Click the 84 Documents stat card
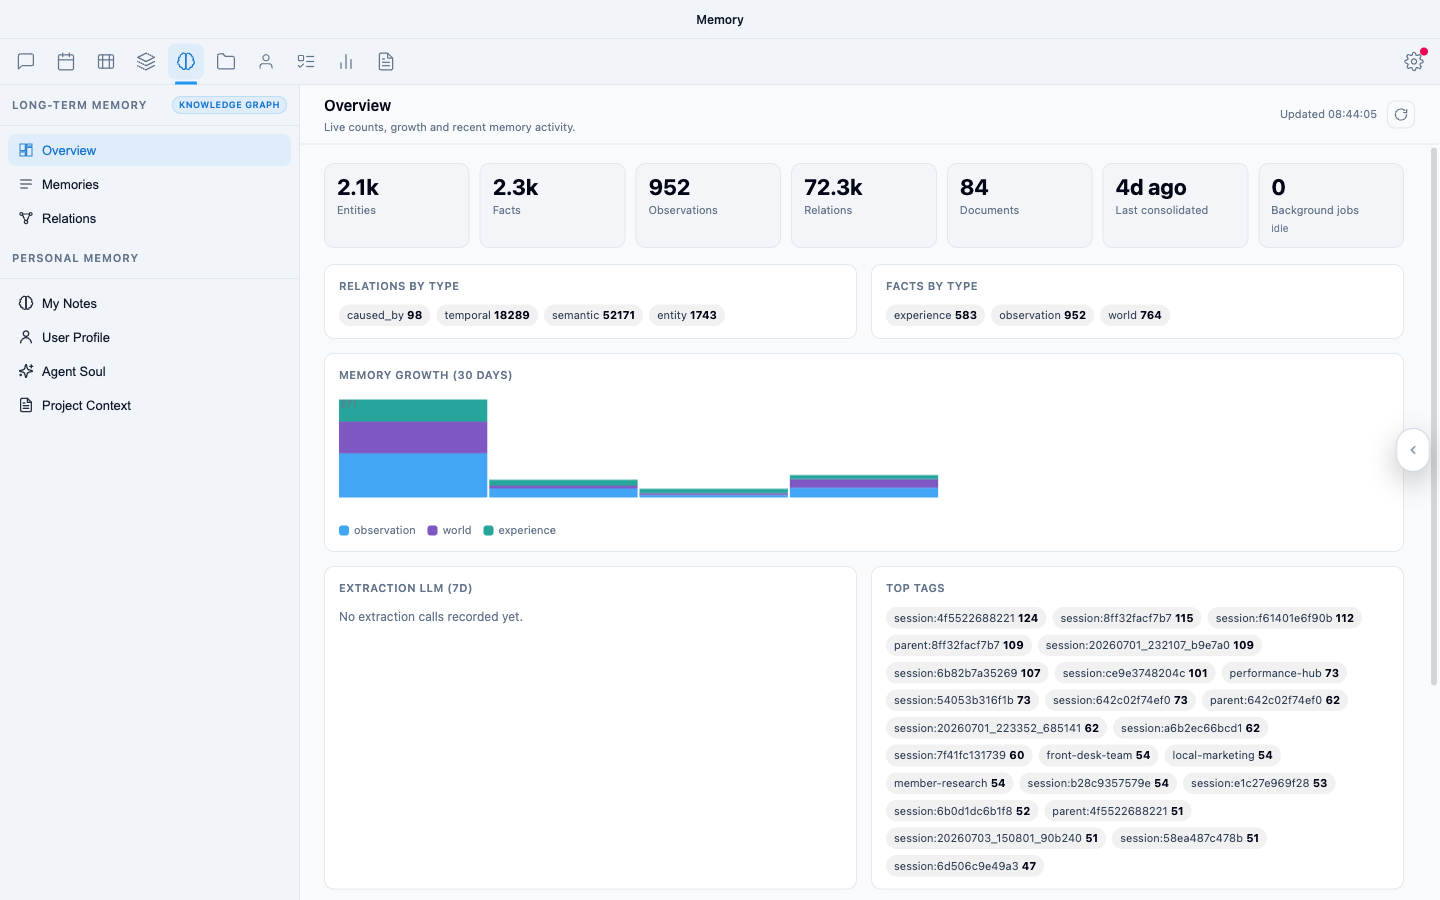This screenshot has width=1440, height=900. point(1019,205)
